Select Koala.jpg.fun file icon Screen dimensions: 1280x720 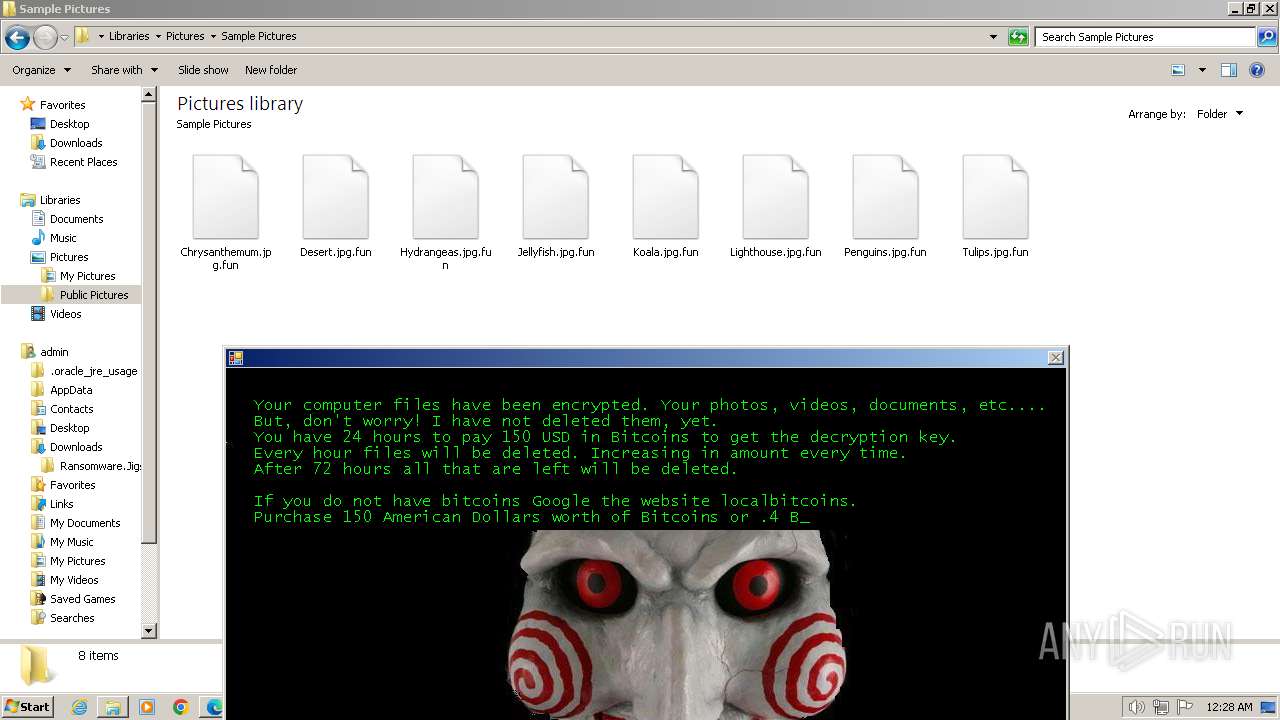pos(666,197)
